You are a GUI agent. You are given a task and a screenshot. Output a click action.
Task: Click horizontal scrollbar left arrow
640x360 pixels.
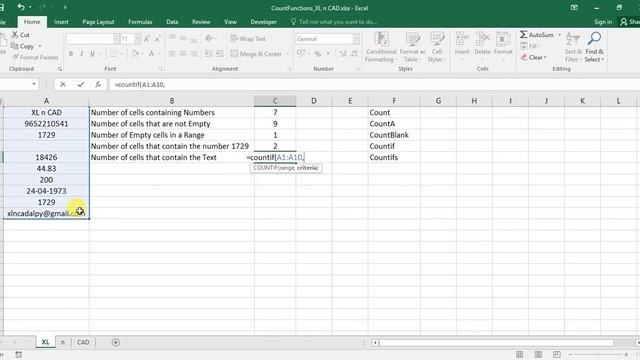(x=375, y=342)
